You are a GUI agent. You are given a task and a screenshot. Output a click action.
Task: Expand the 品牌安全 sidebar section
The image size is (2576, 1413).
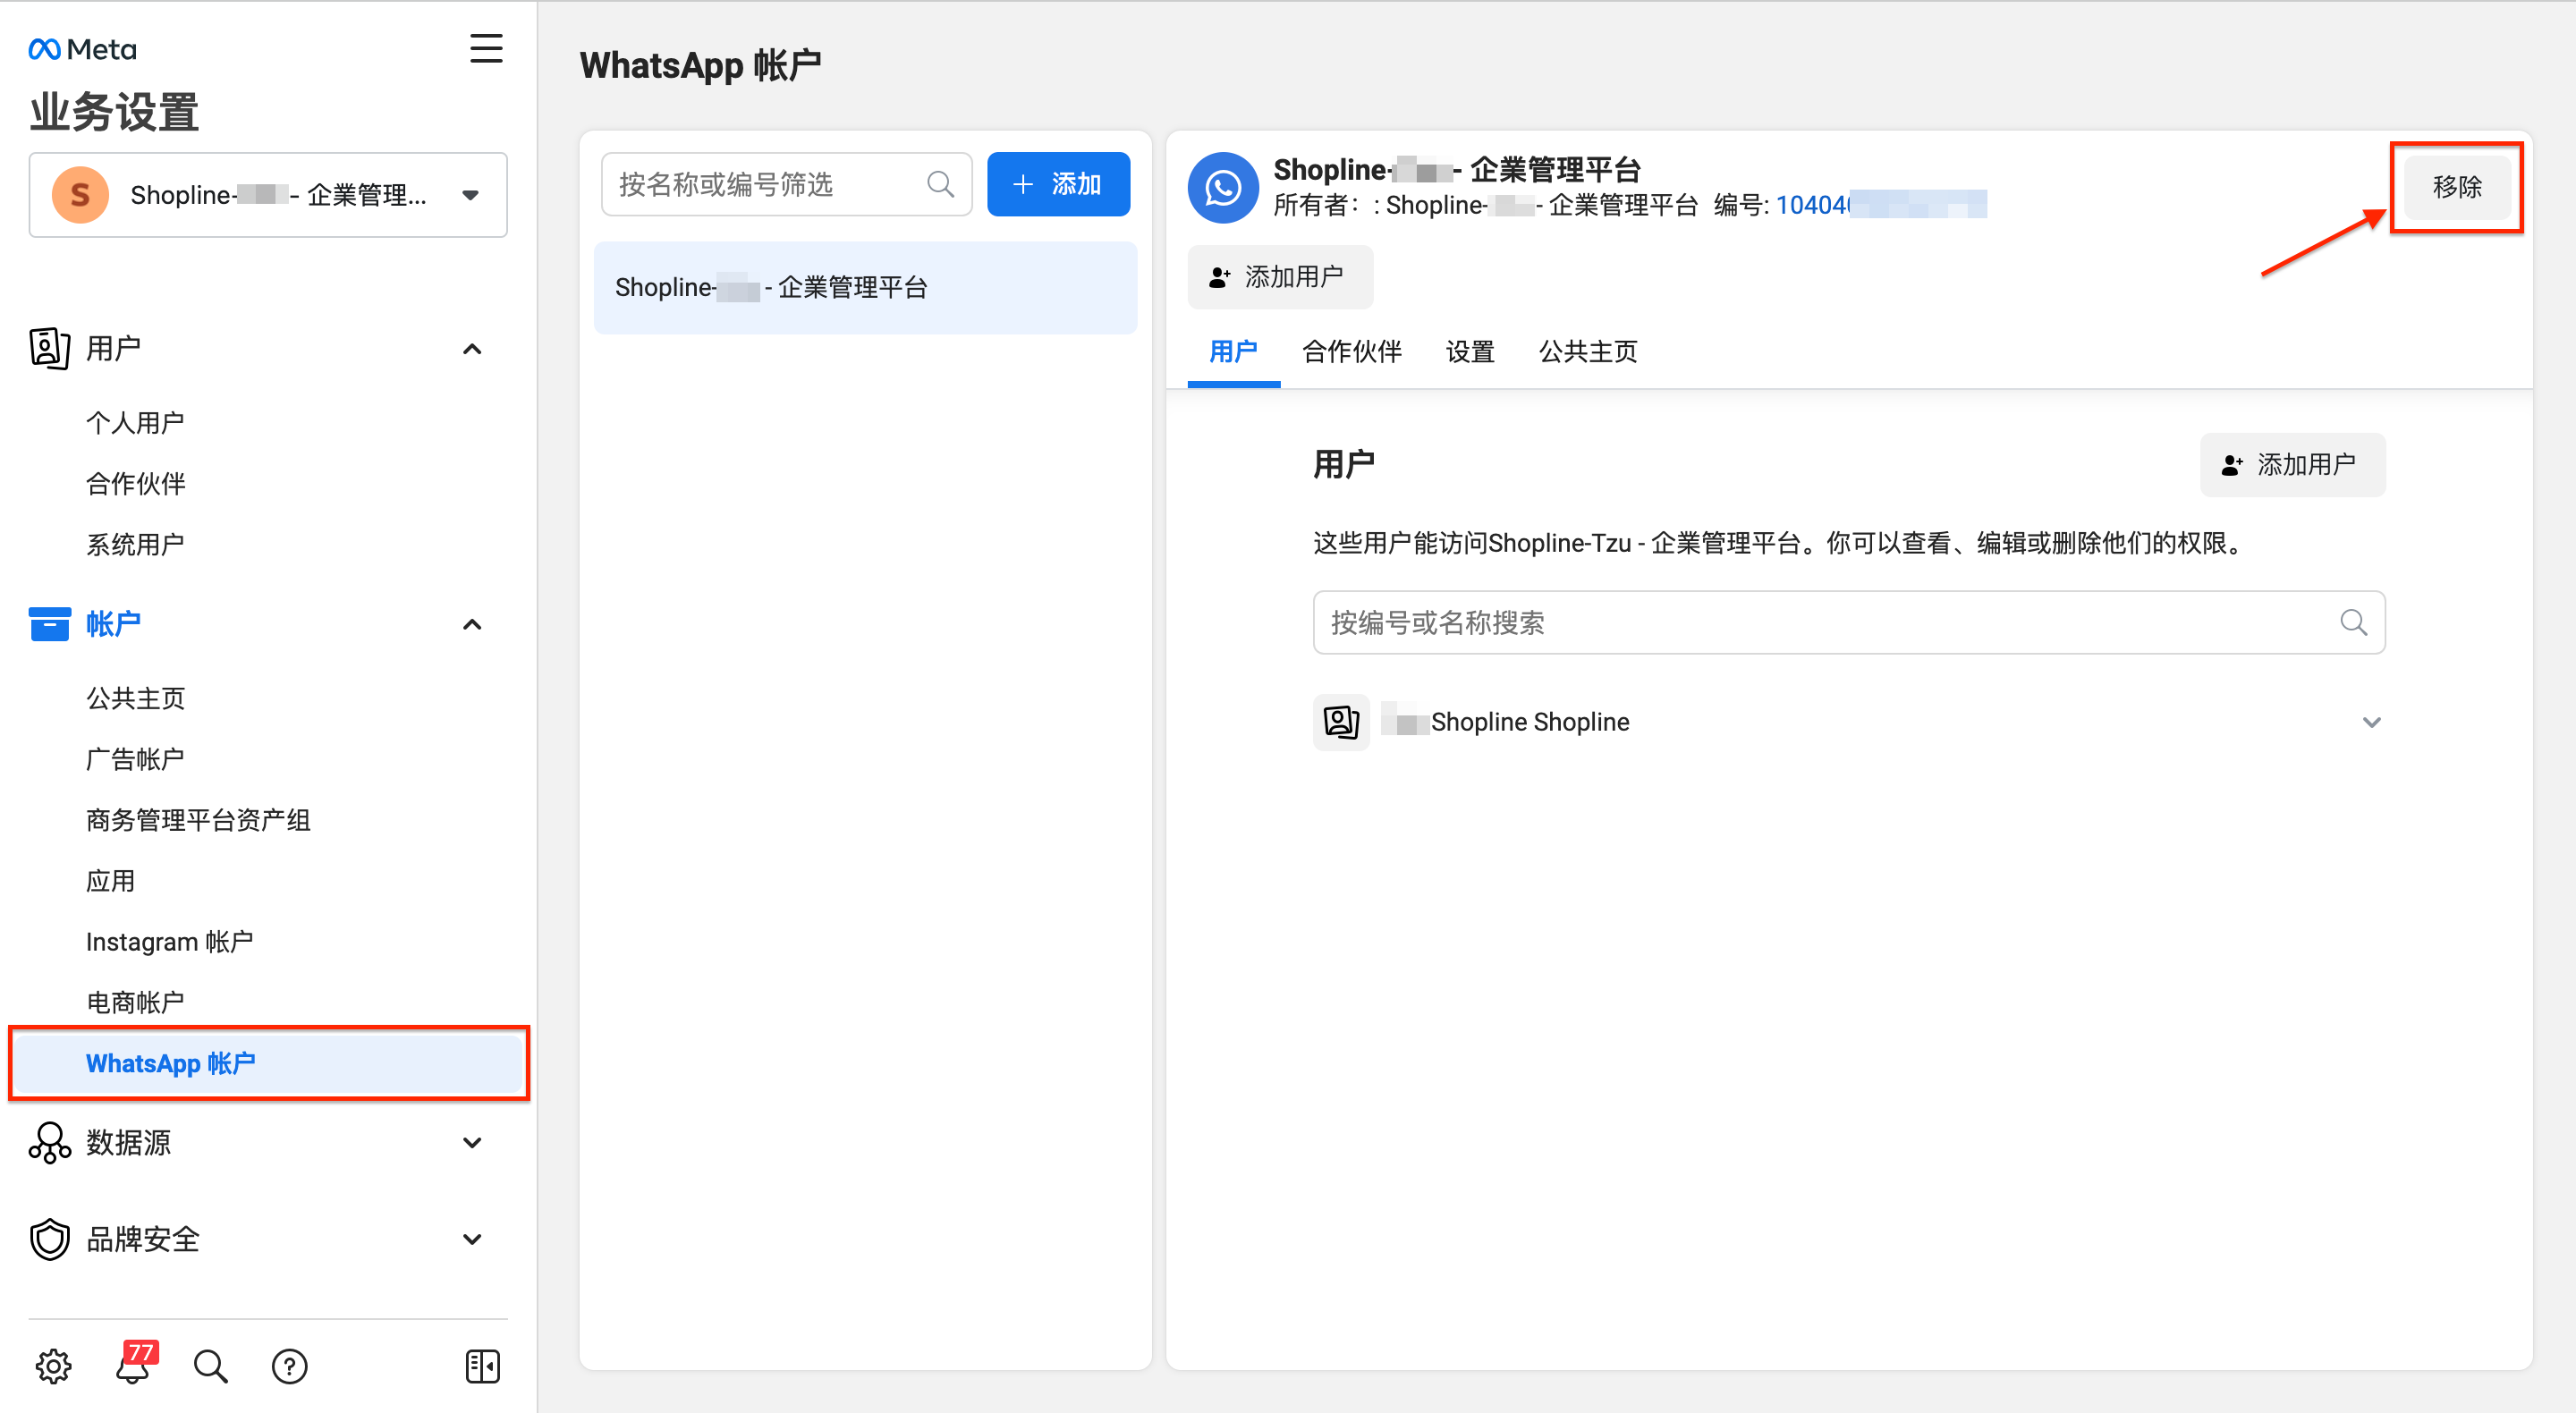(472, 1239)
